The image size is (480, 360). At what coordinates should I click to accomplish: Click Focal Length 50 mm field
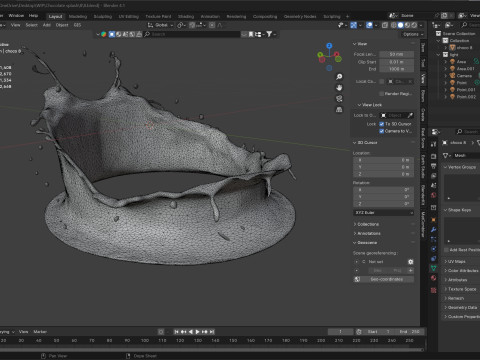coord(396,54)
